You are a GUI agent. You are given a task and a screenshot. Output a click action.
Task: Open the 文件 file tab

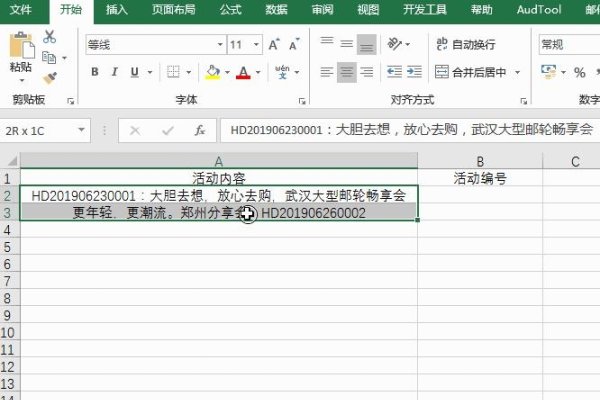click(x=21, y=9)
